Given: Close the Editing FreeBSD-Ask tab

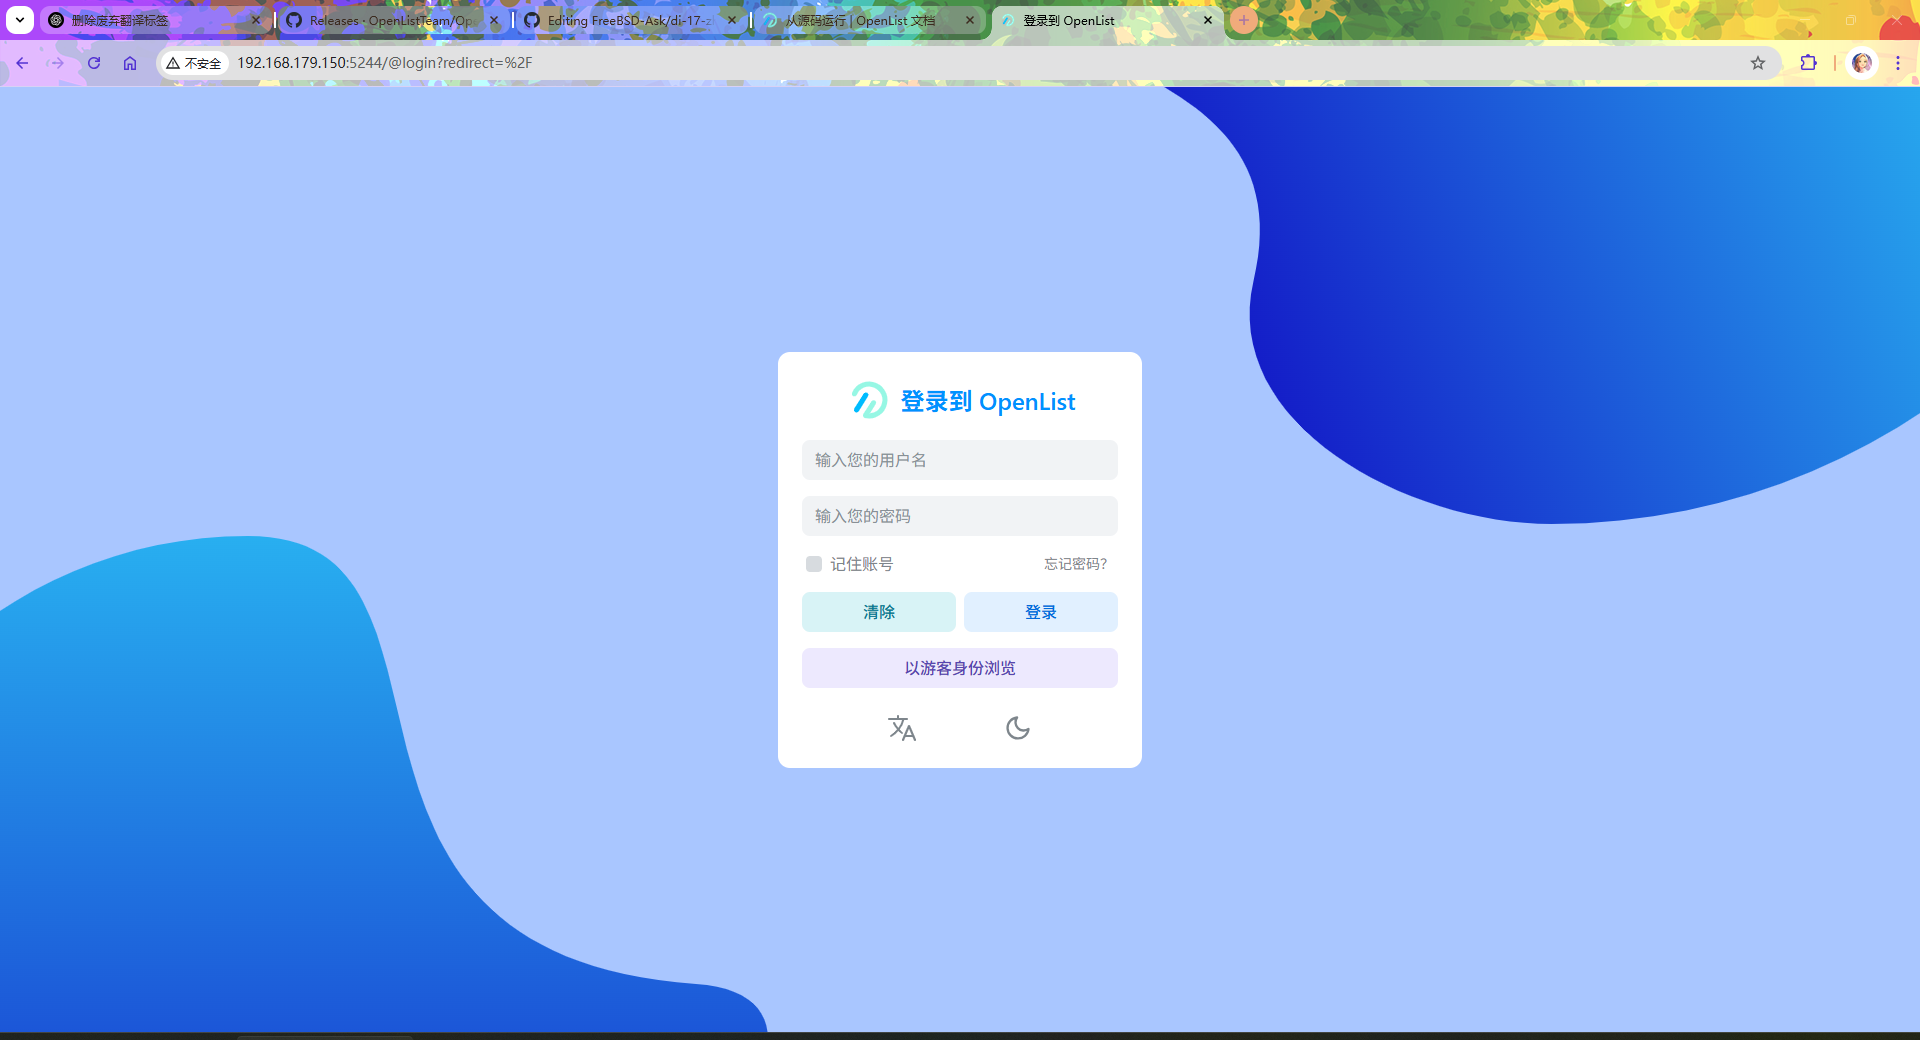Looking at the screenshot, I should point(732,20).
